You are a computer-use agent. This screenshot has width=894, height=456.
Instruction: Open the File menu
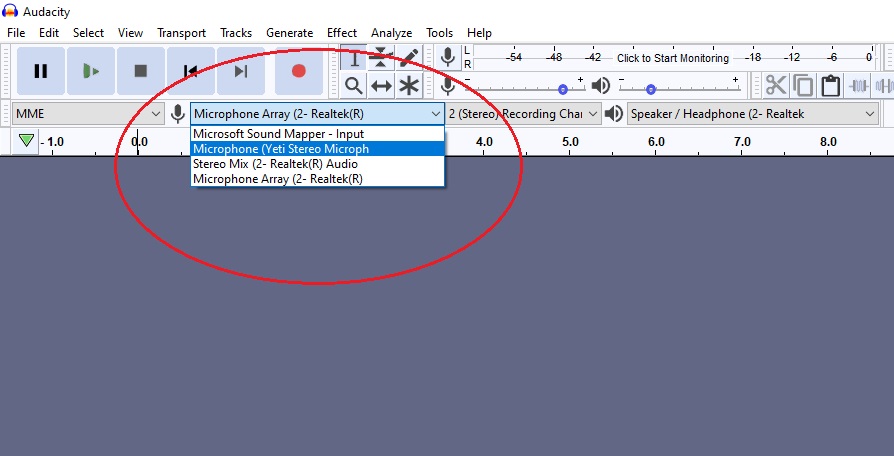point(16,33)
